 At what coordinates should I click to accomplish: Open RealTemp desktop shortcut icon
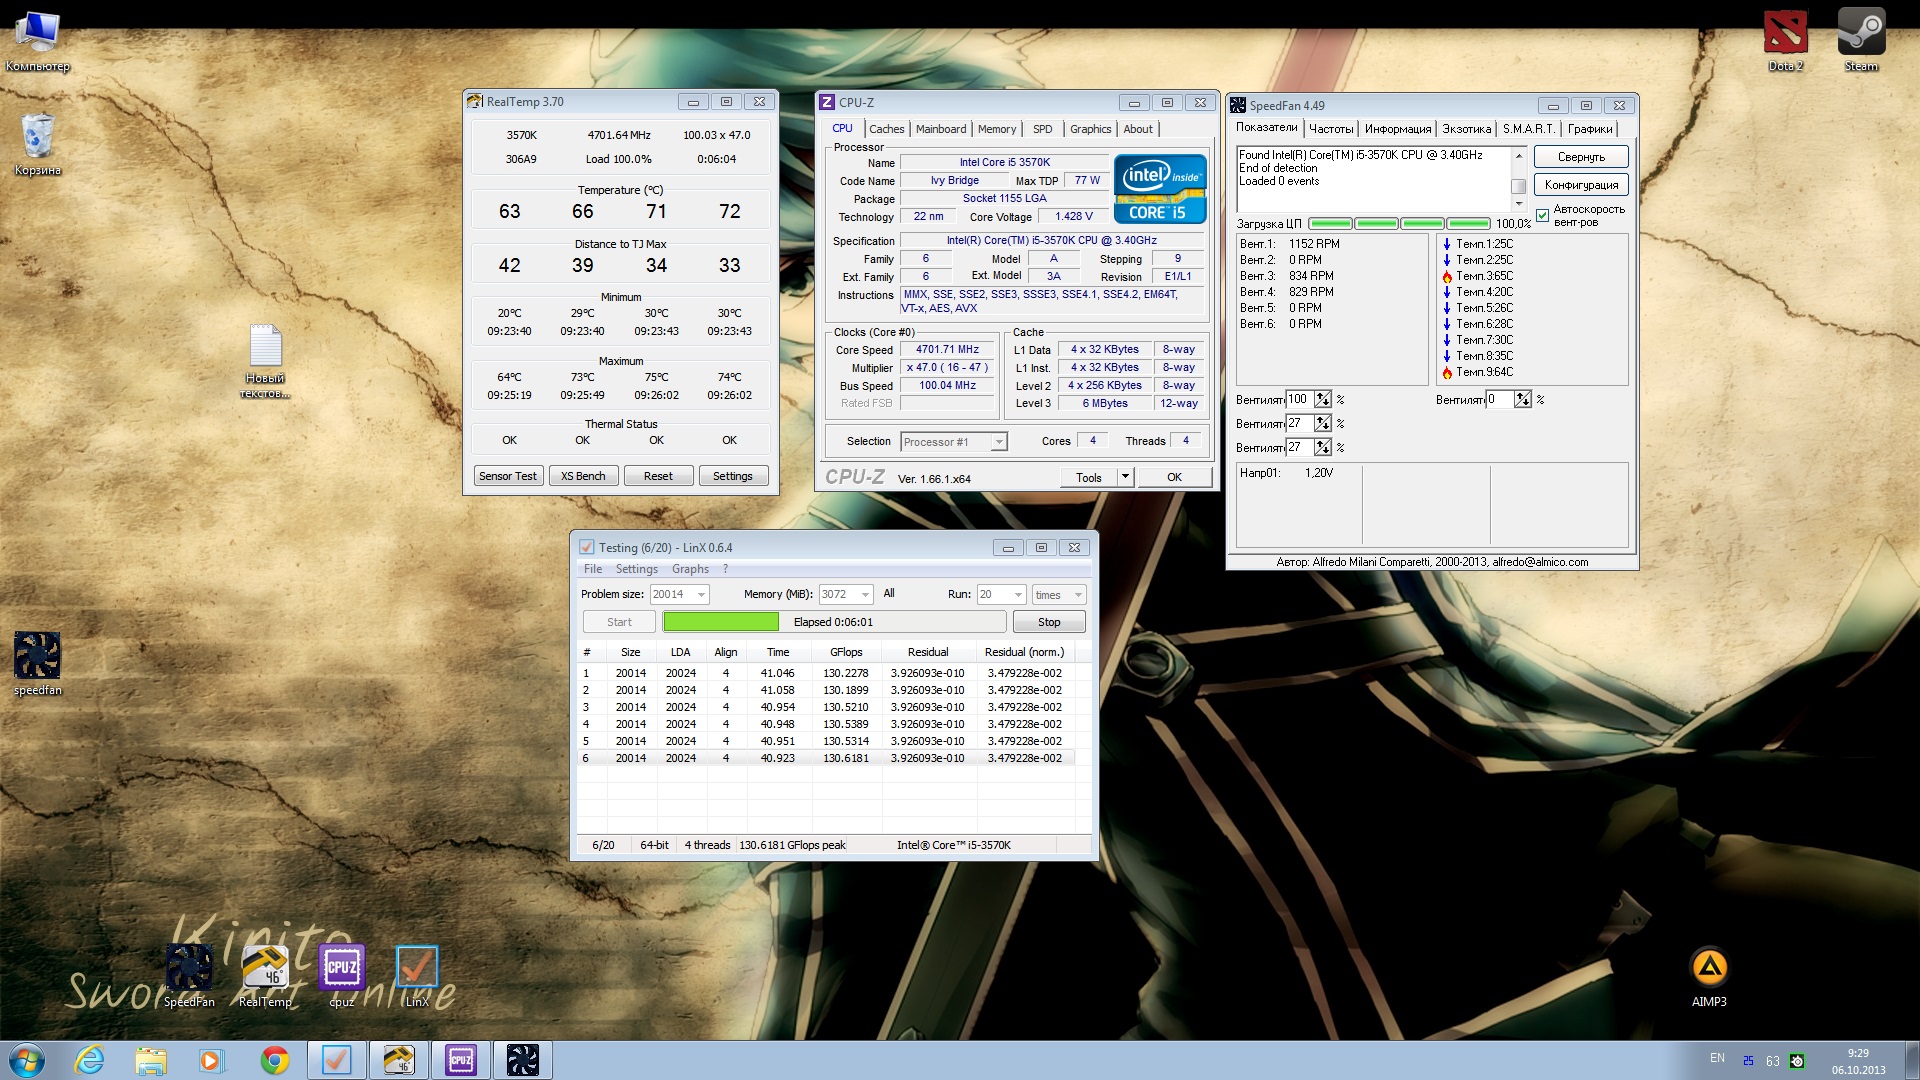pos(265,968)
